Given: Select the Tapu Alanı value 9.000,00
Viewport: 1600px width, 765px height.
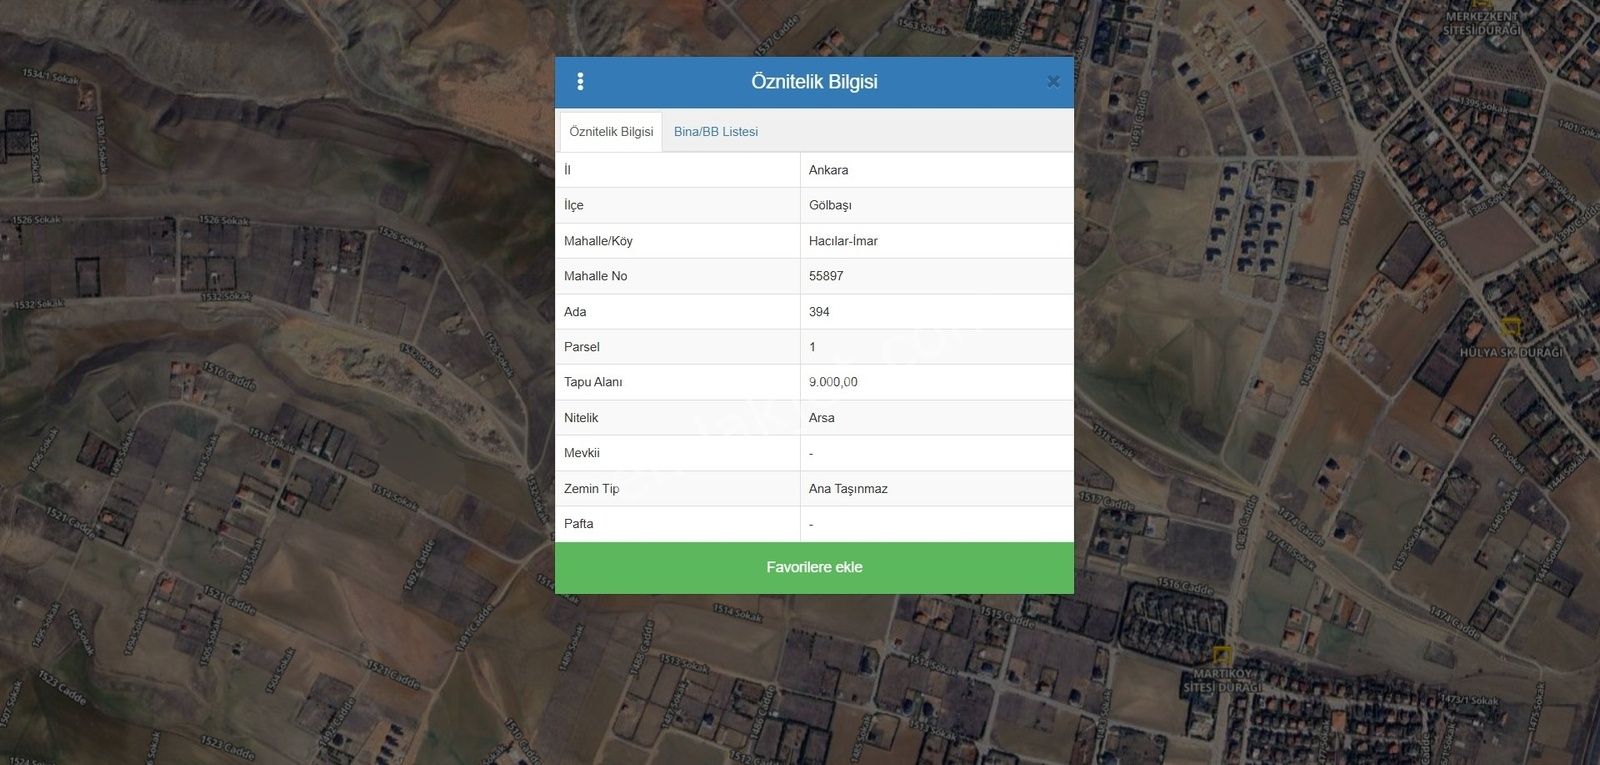Looking at the screenshot, I should tap(833, 382).
